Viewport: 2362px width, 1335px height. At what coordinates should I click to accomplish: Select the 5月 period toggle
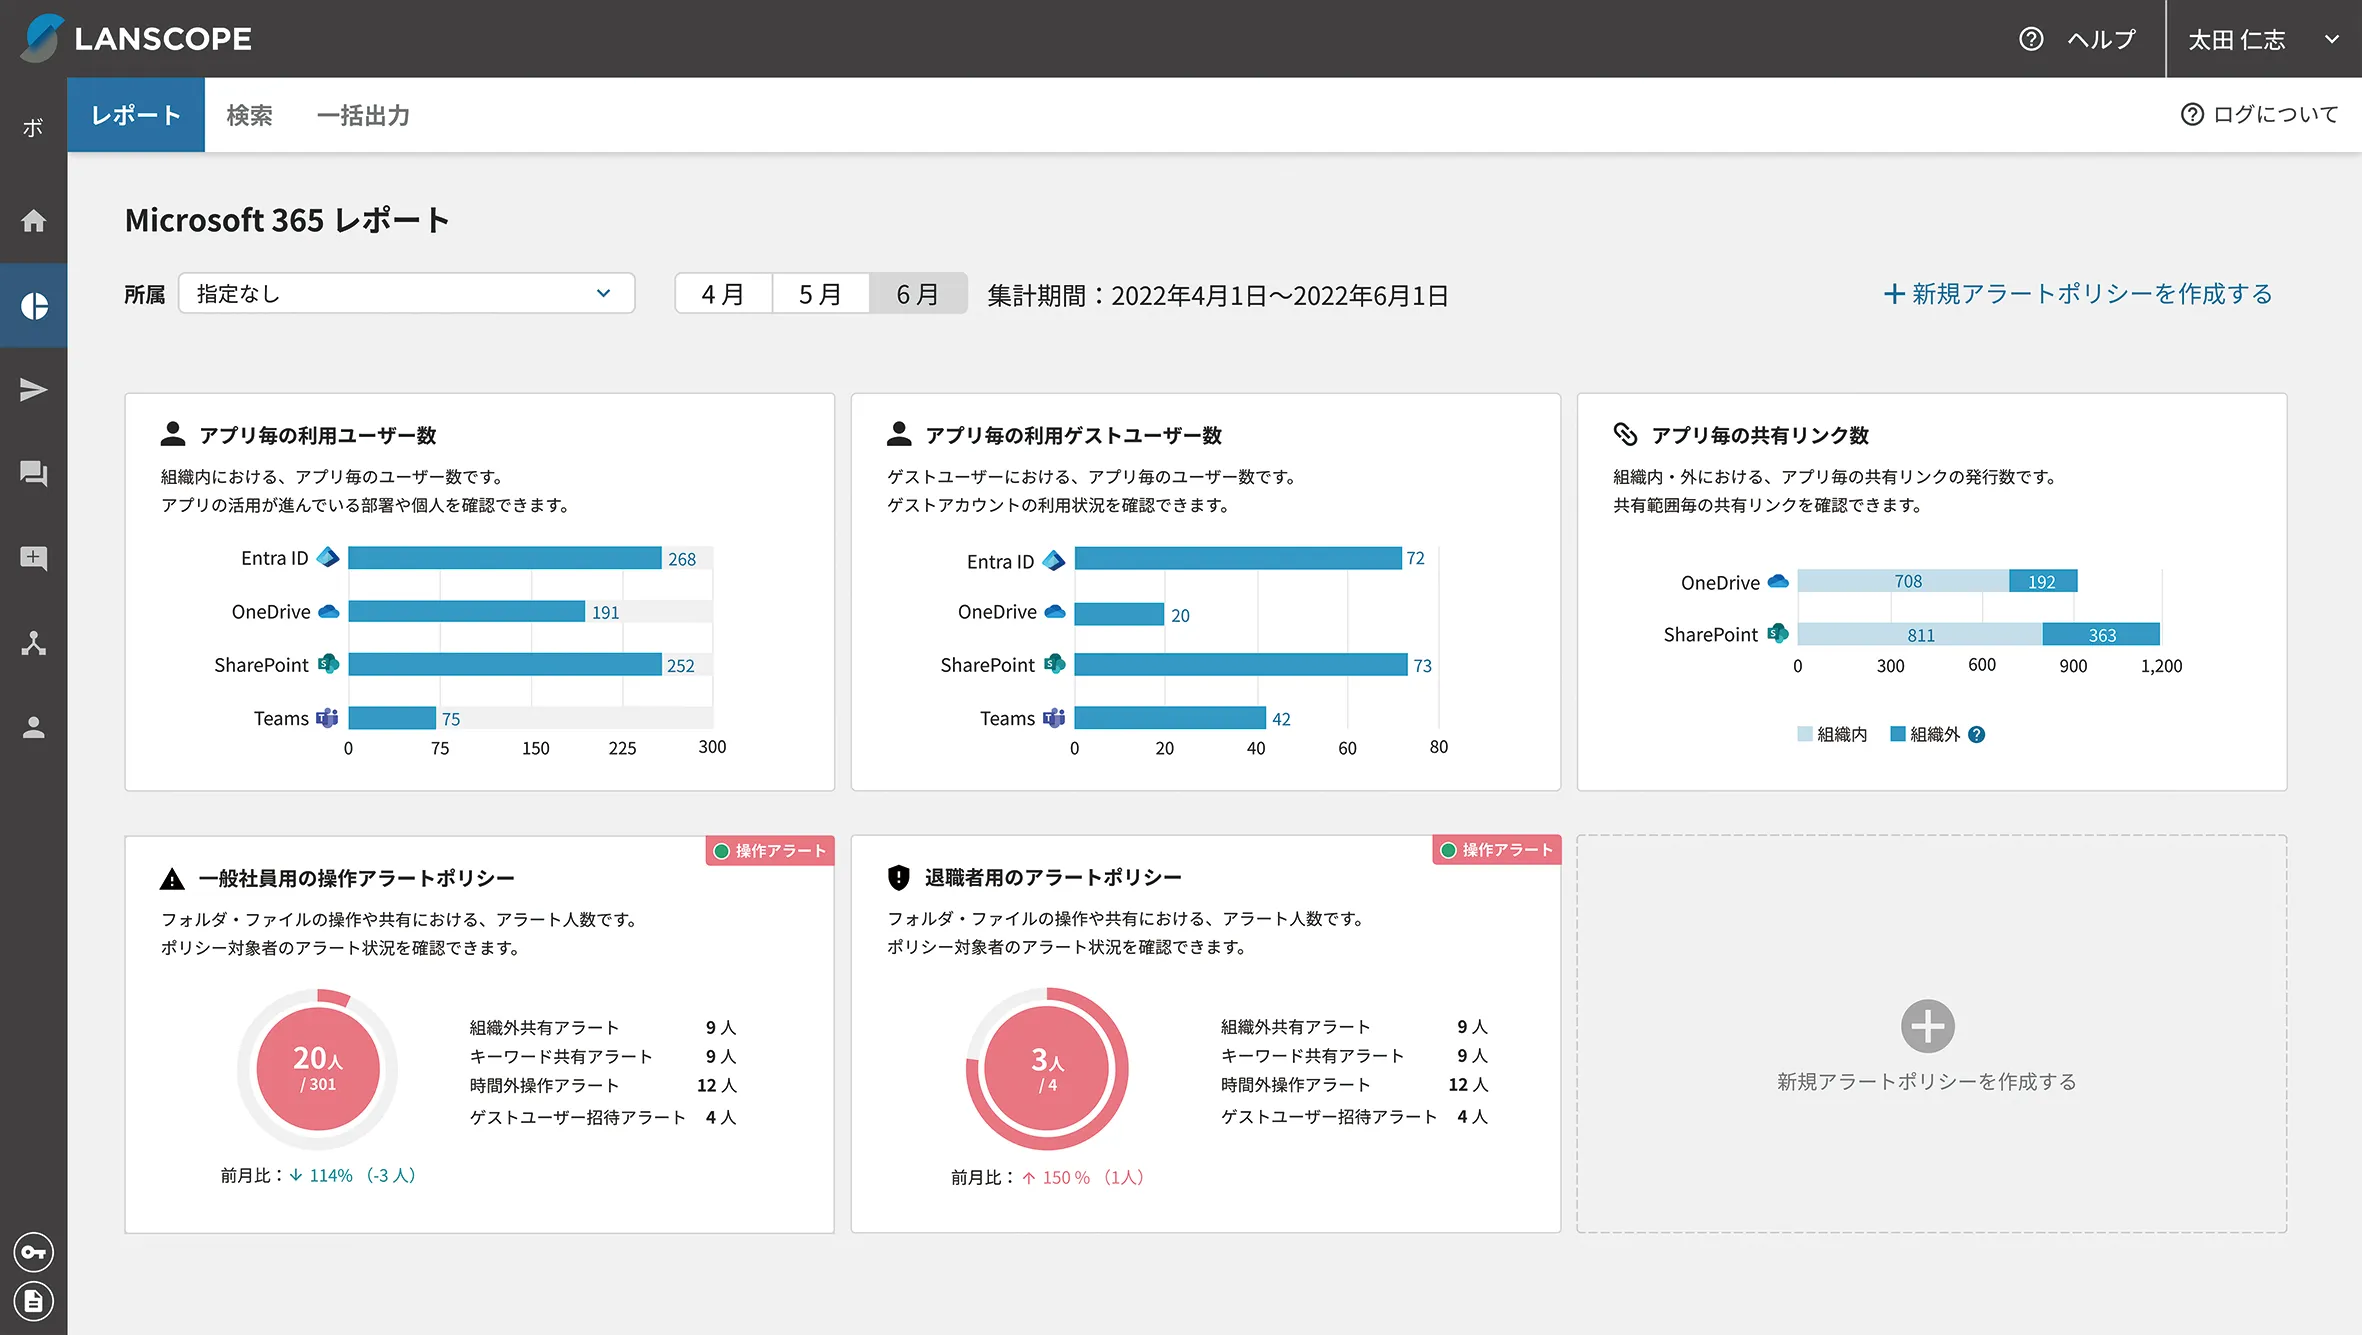click(820, 294)
